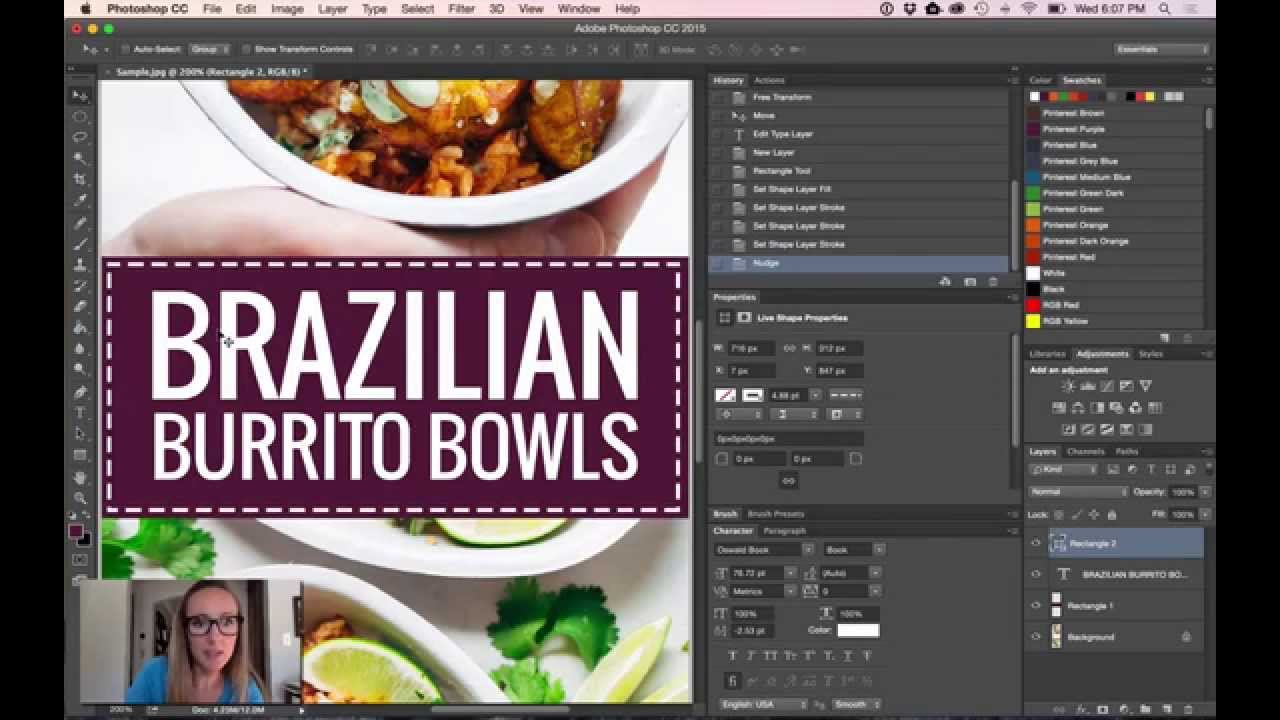Hide the BRAZILIAN BURRITO BO... text layer
Viewport: 1280px width, 720px height.
pos(1036,574)
